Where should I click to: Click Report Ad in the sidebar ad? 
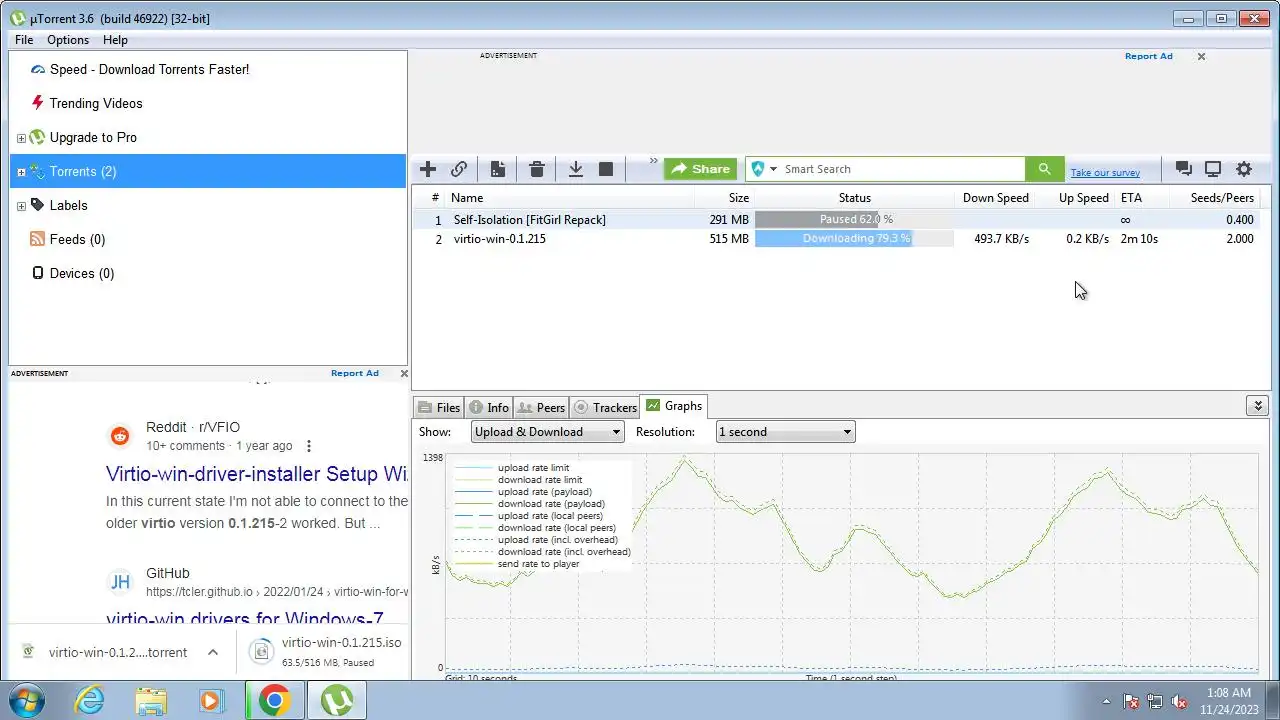pyautogui.click(x=355, y=373)
